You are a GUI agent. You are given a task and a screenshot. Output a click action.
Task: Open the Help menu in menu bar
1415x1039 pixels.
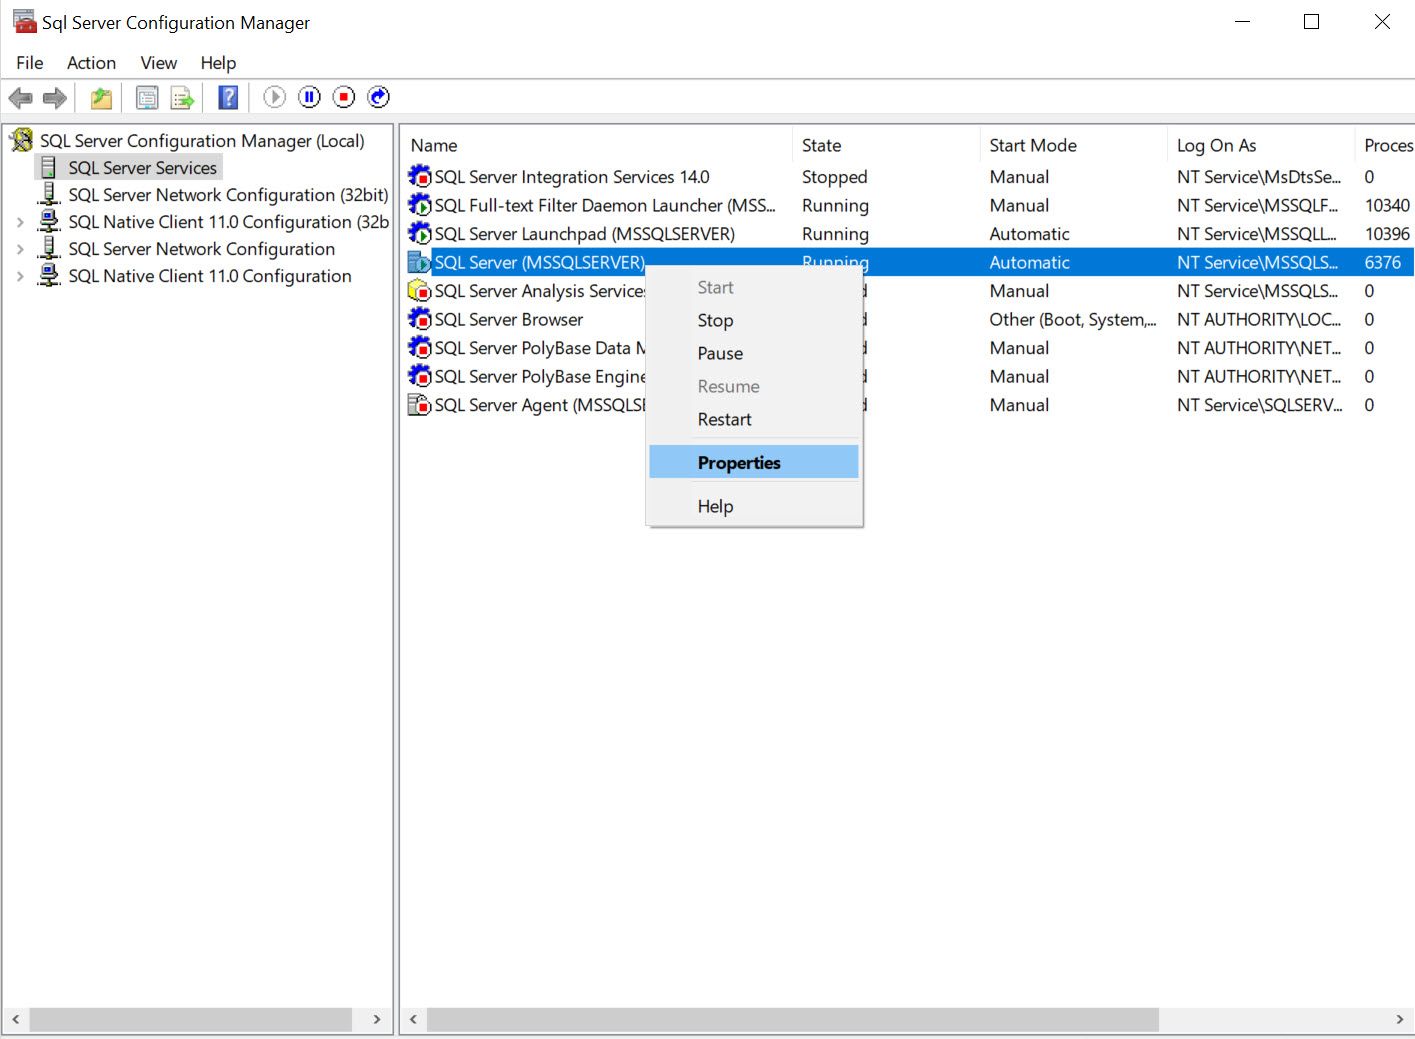click(x=218, y=63)
